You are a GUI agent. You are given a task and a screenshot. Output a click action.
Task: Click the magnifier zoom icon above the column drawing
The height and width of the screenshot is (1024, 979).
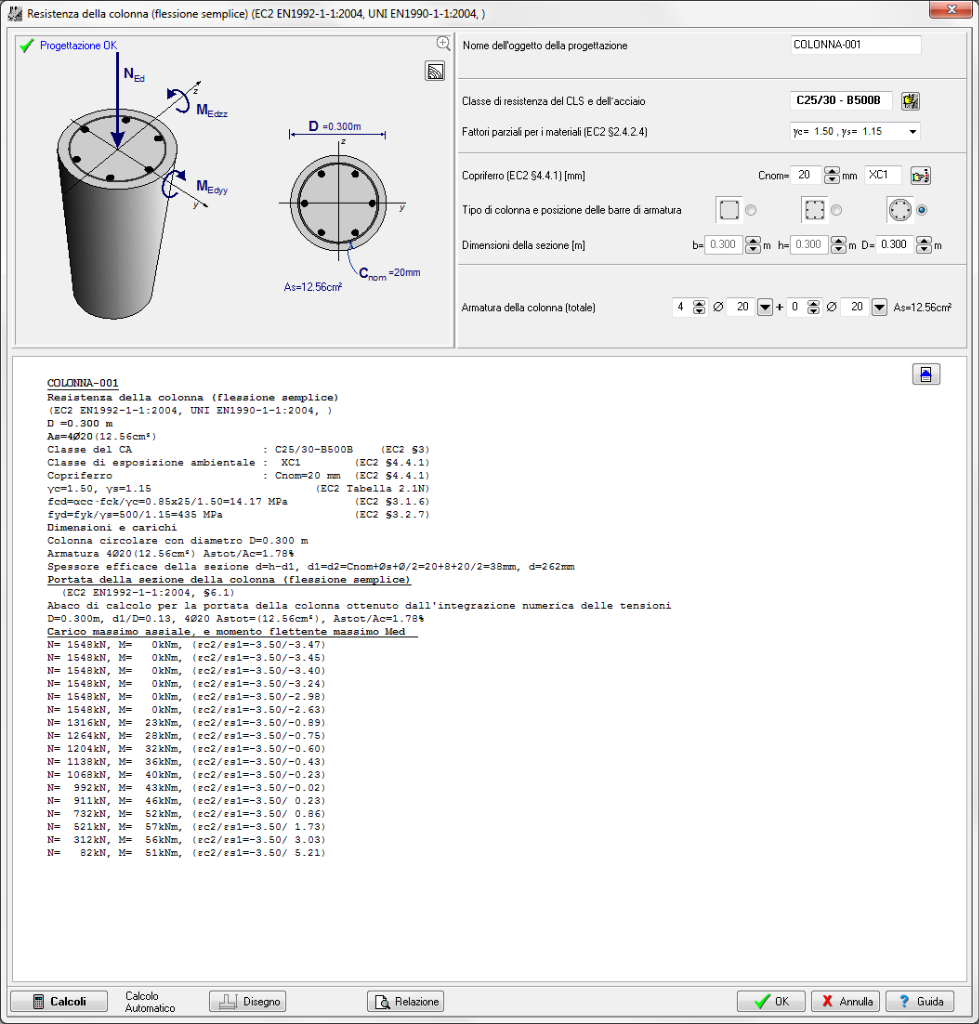[x=443, y=43]
